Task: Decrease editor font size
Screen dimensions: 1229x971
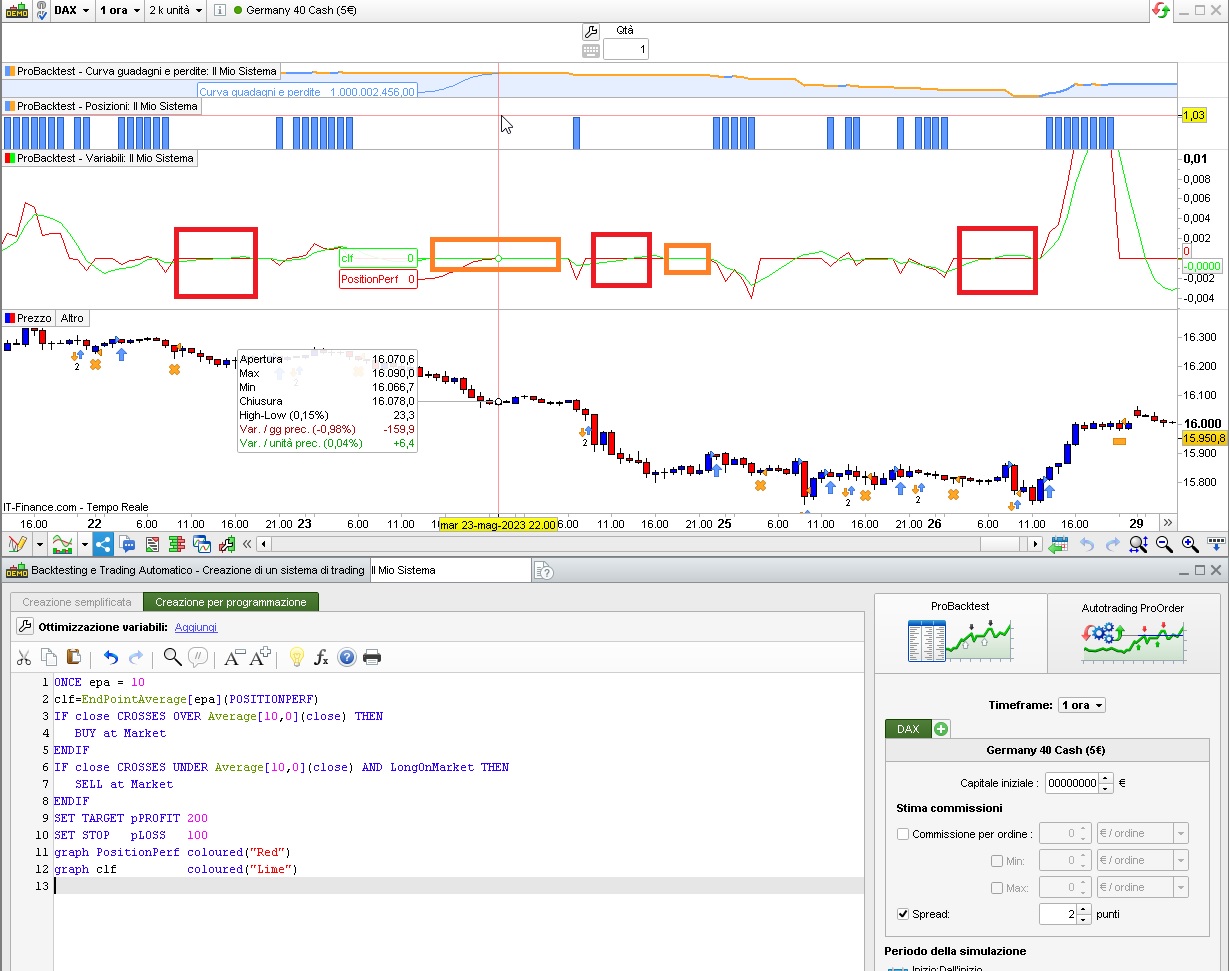Action: click(234, 657)
